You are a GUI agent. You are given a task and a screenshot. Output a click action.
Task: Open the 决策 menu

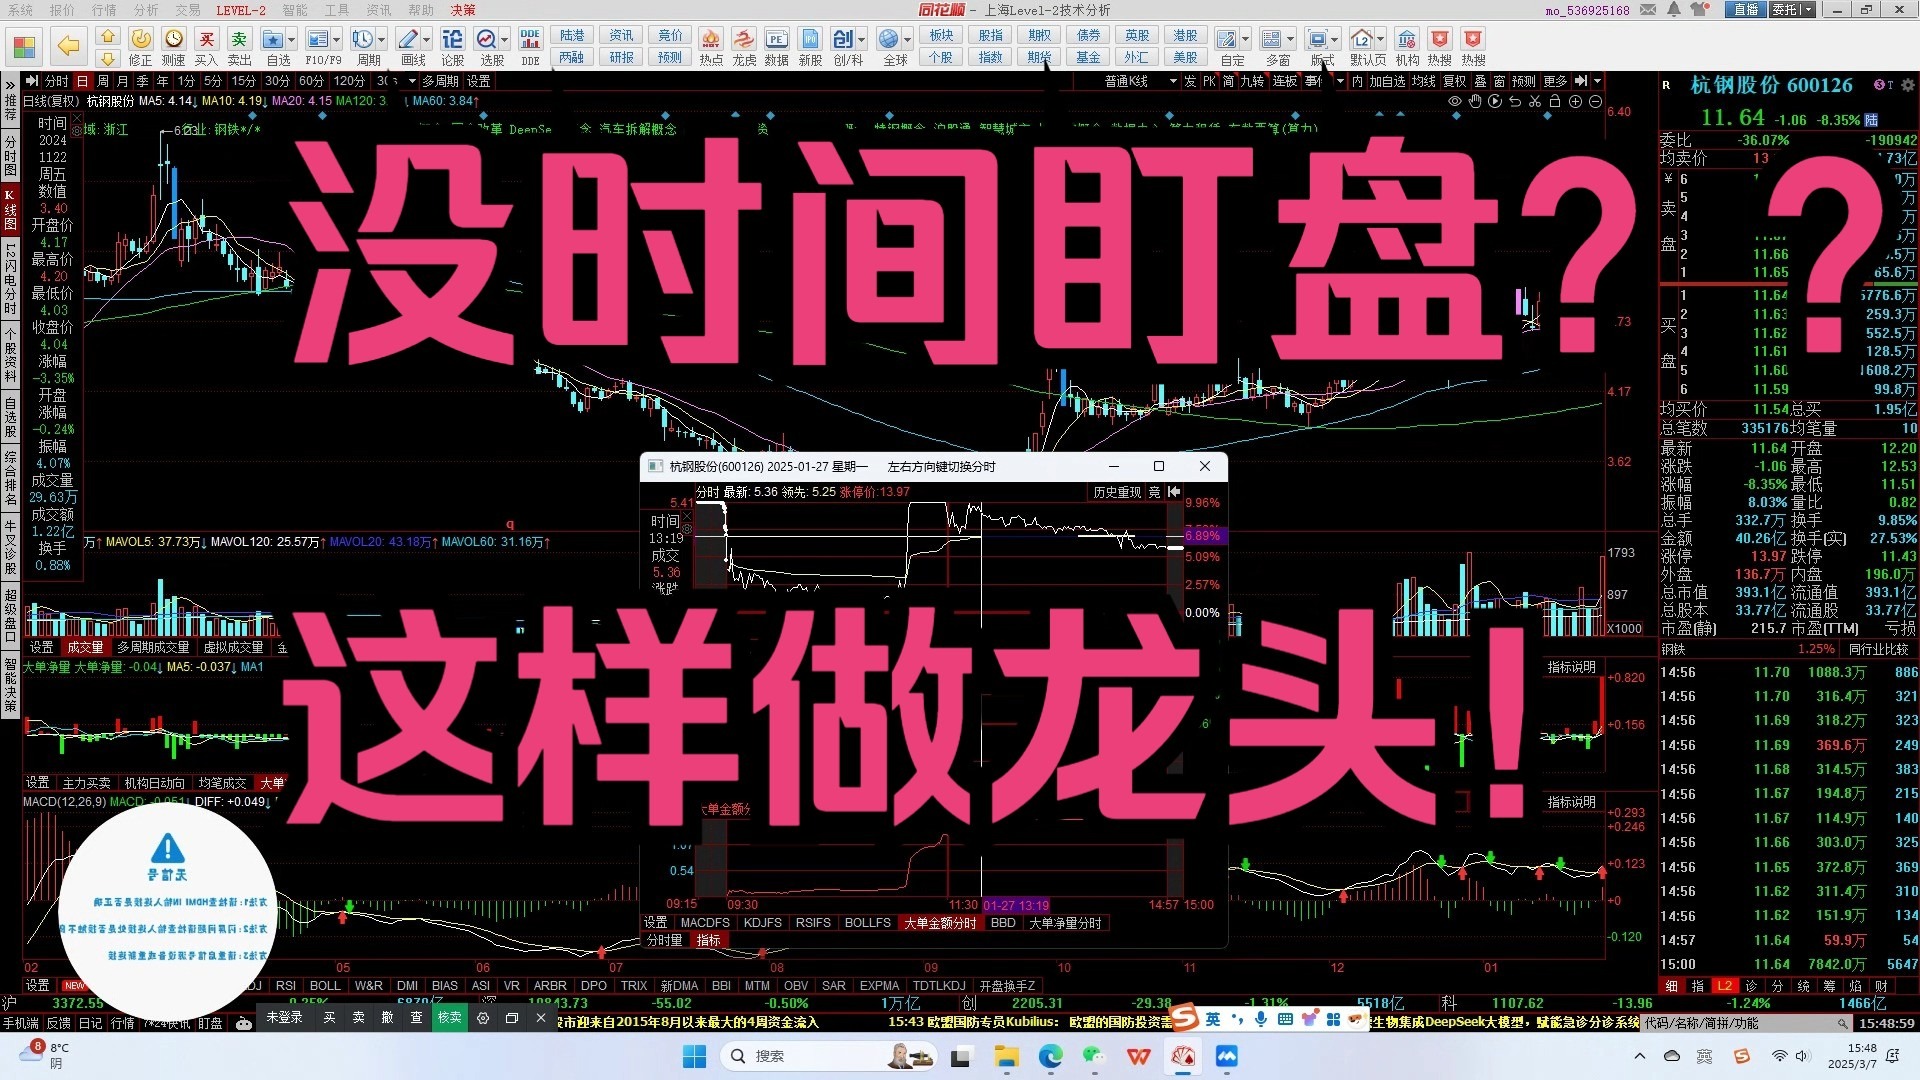click(463, 10)
